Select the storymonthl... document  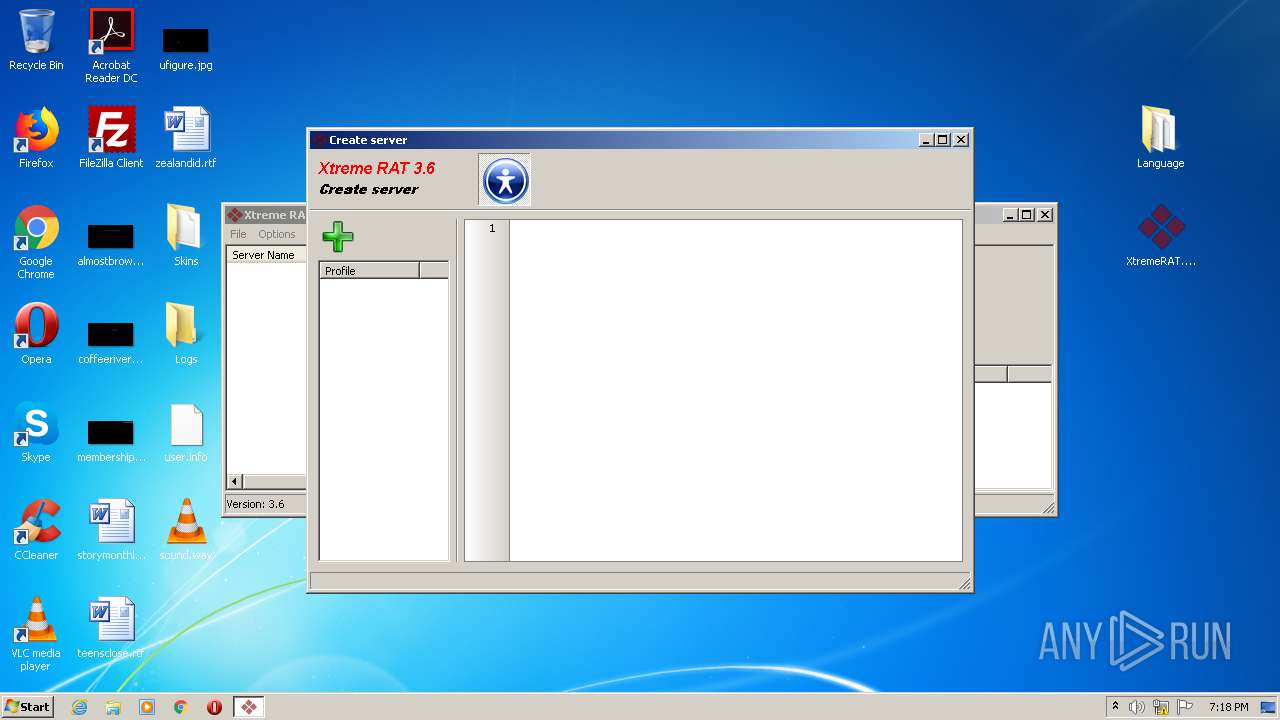click(111, 531)
